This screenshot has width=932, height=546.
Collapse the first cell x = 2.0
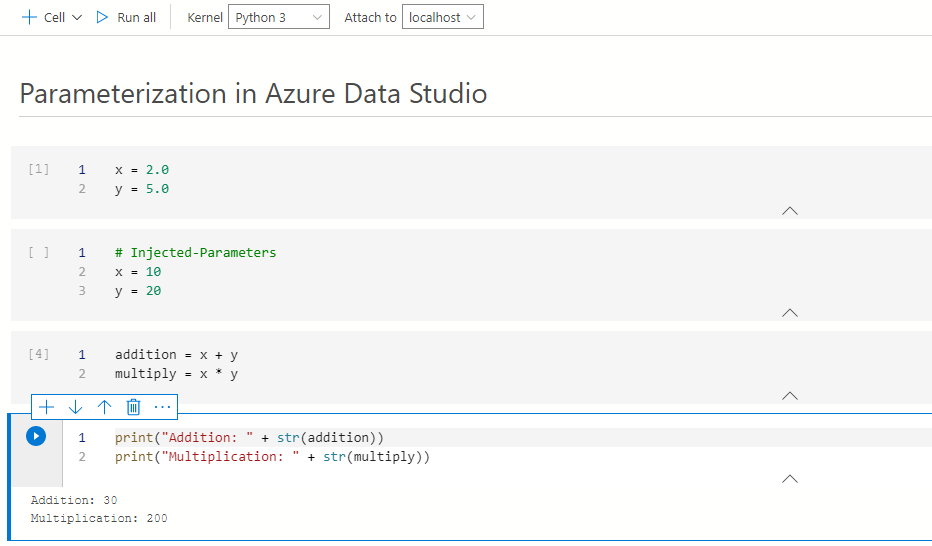789,211
